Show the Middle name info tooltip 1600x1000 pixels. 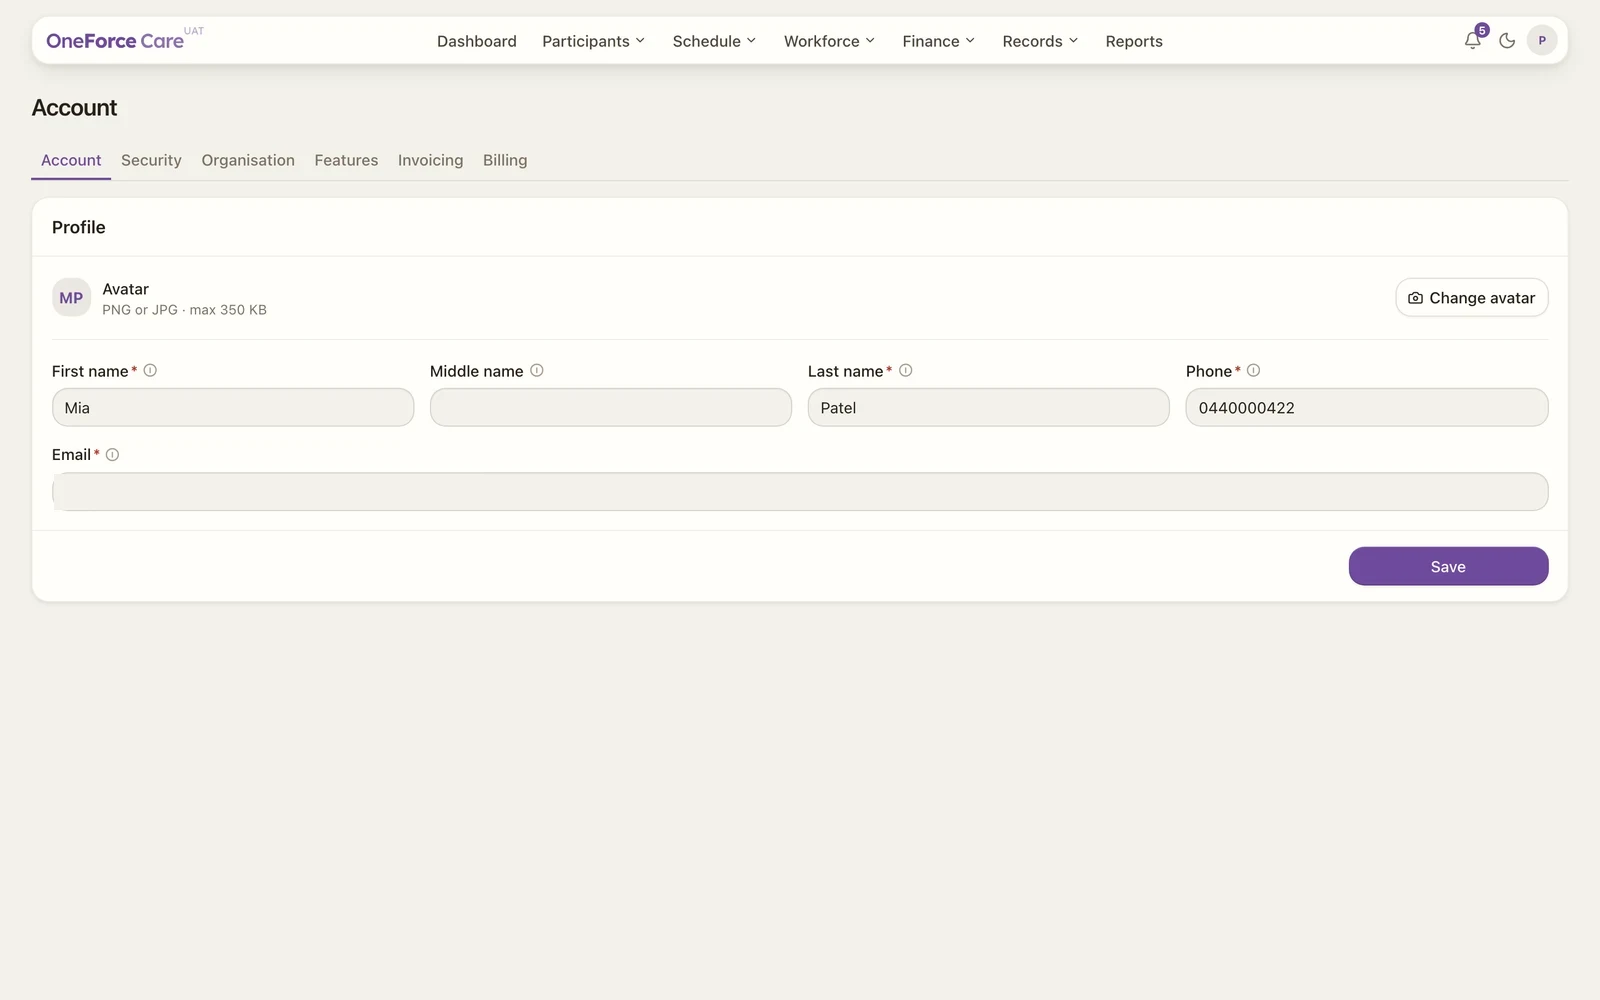click(537, 370)
